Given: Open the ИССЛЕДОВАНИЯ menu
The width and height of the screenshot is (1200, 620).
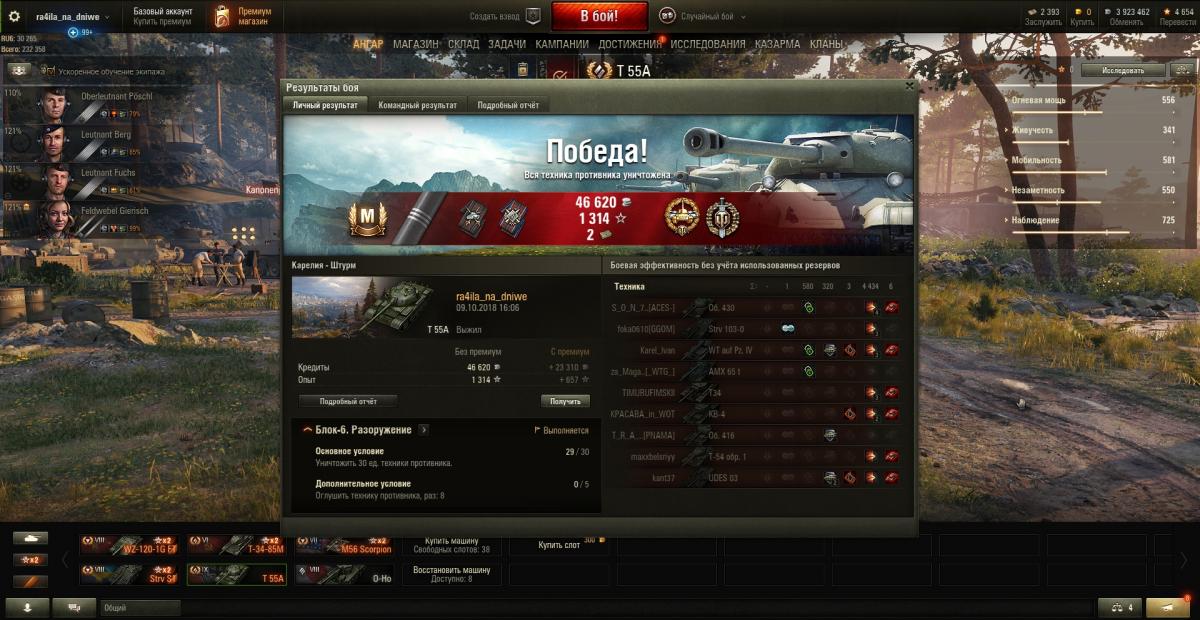Looking at the screenshot, I should coord(708,44).
